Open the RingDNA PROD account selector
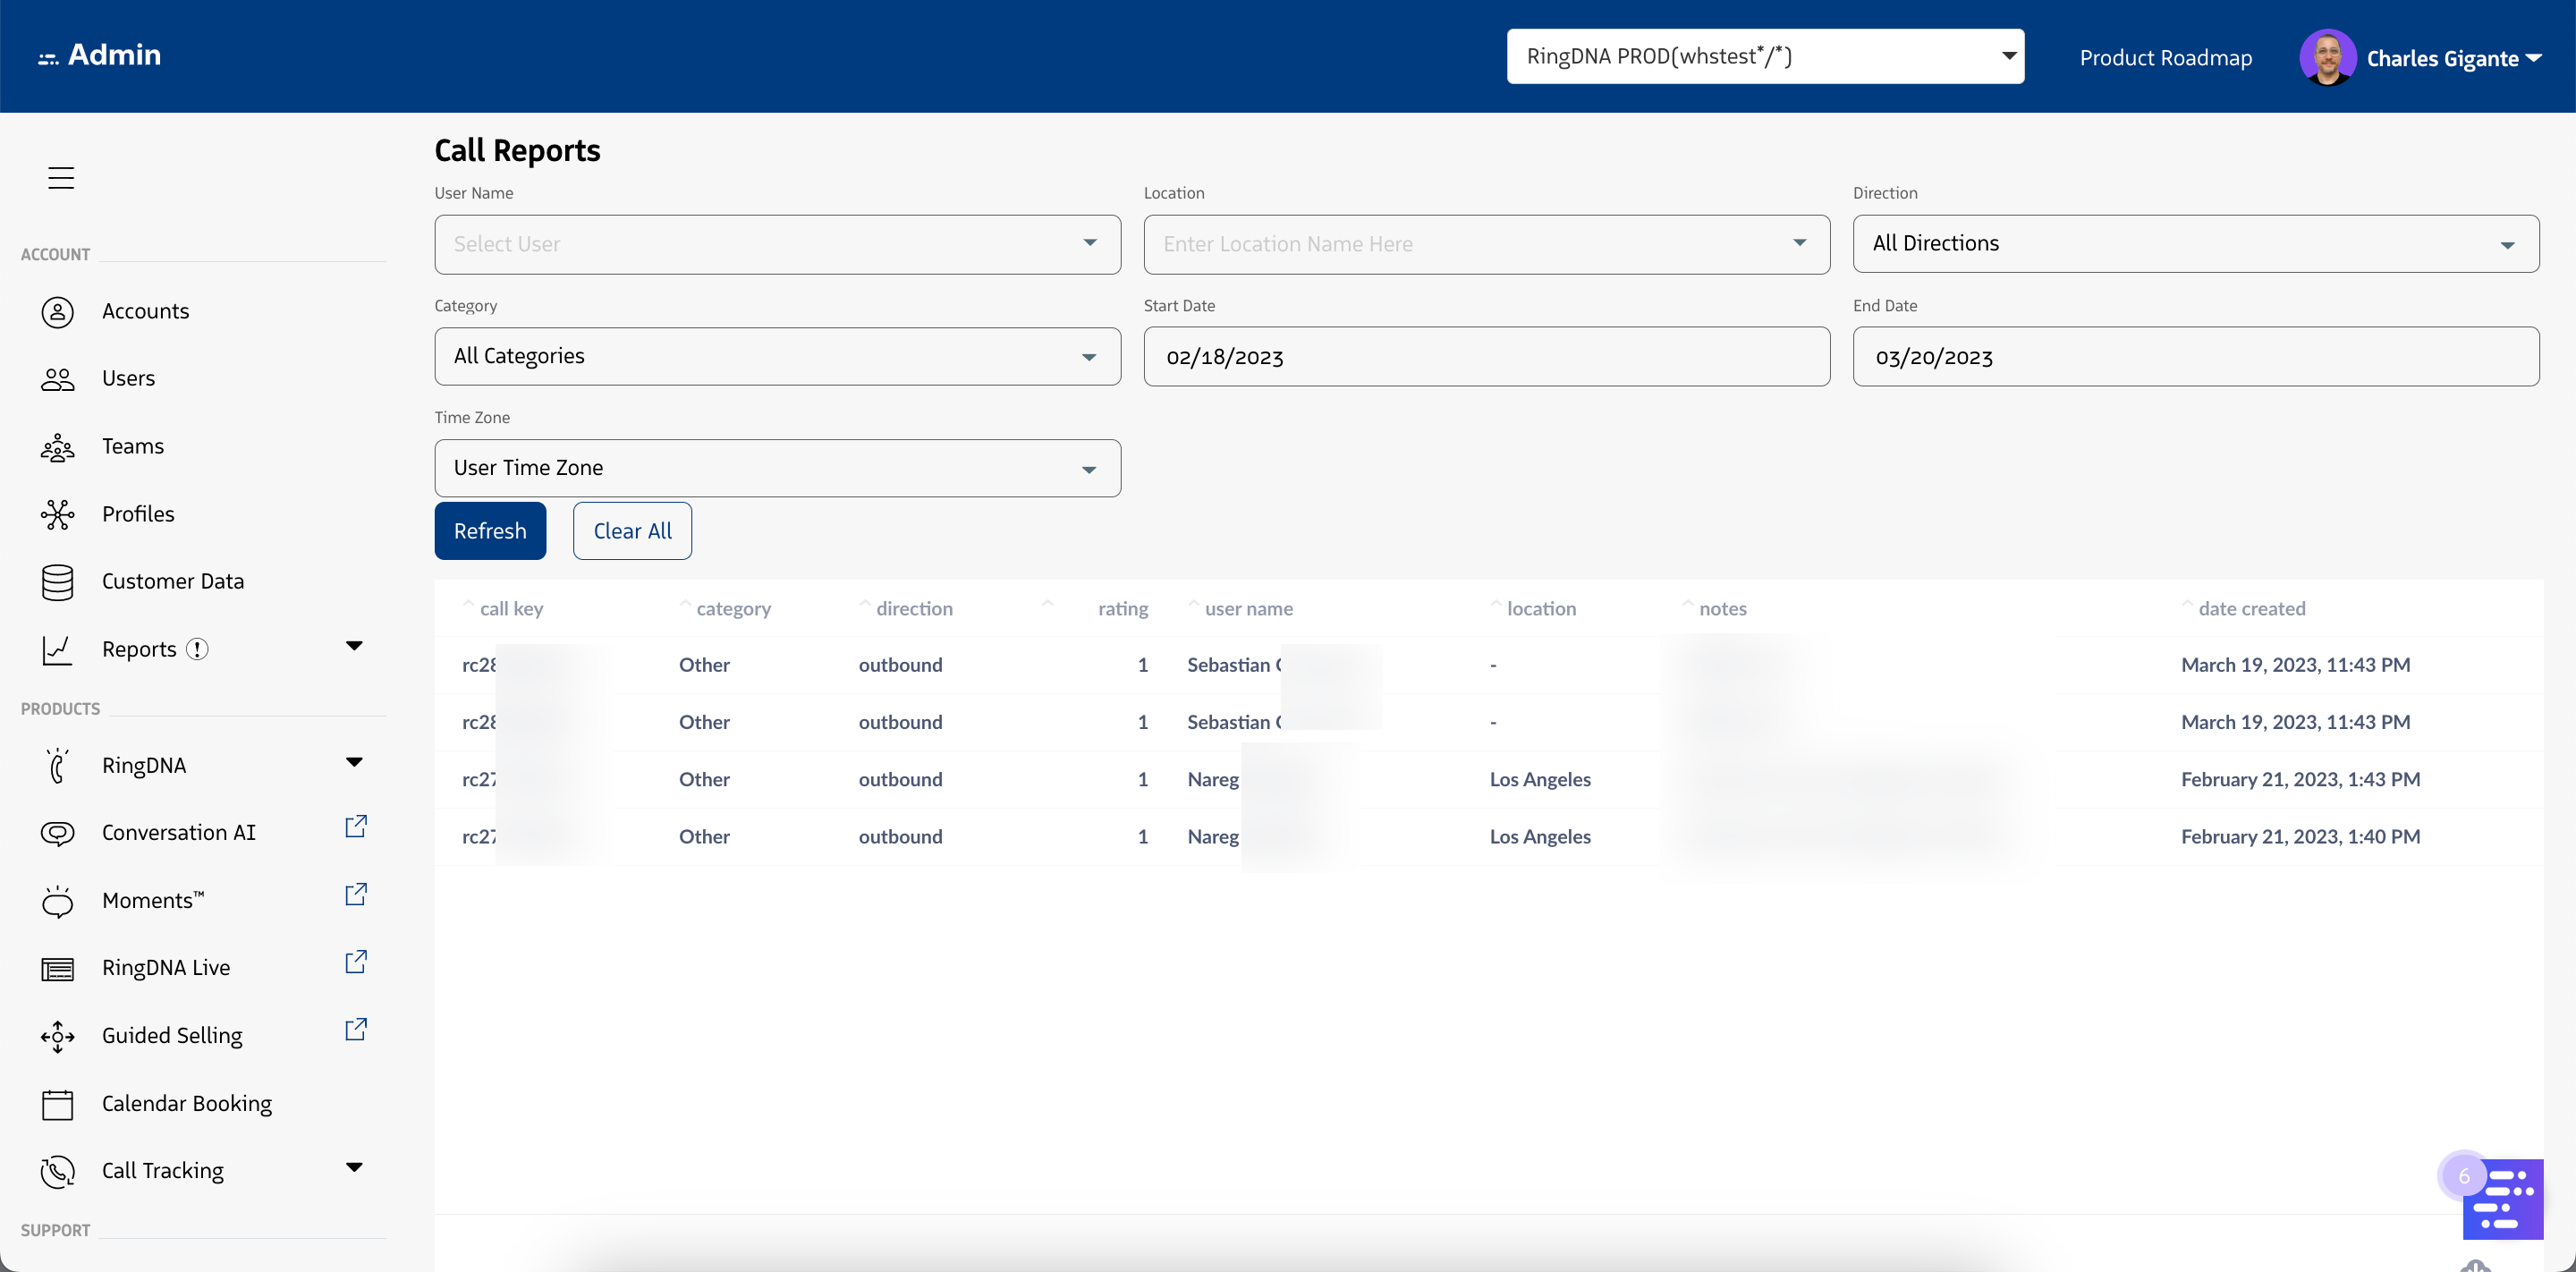2576x1272 pixels. coord(1764,57)
